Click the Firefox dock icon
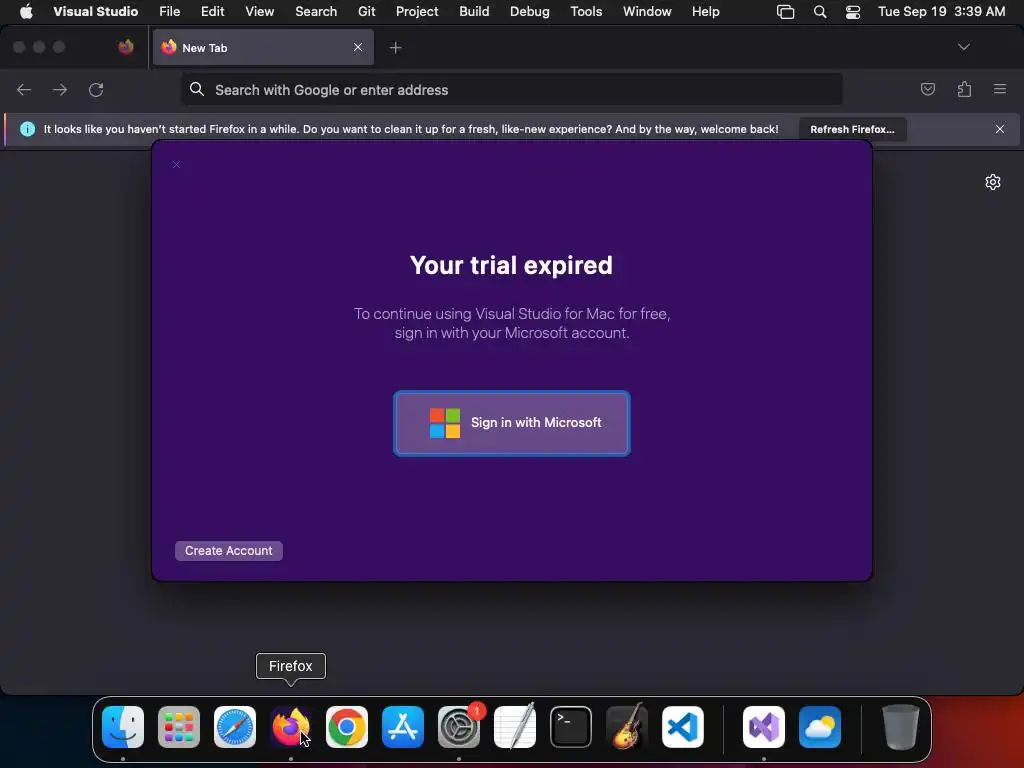Image resolution: width=1024 pixels, height=768 pixels. (291, 727)
